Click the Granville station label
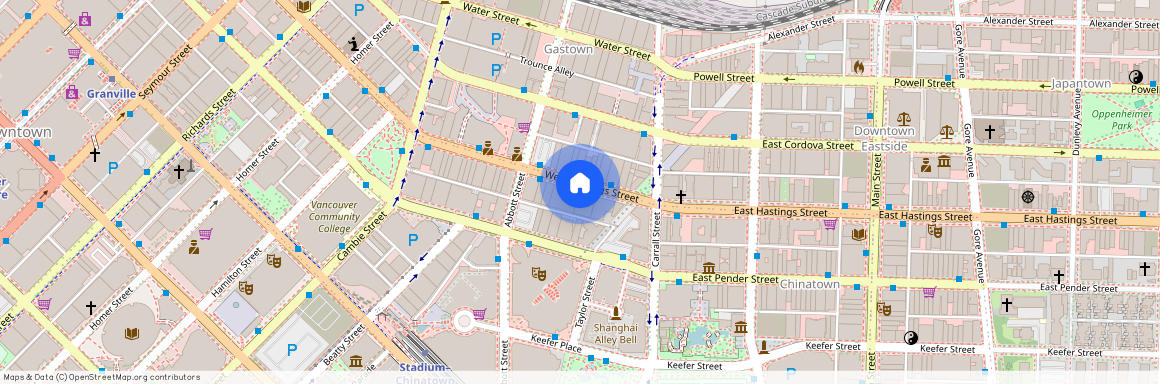1160x384 pixels. point(111,94)
